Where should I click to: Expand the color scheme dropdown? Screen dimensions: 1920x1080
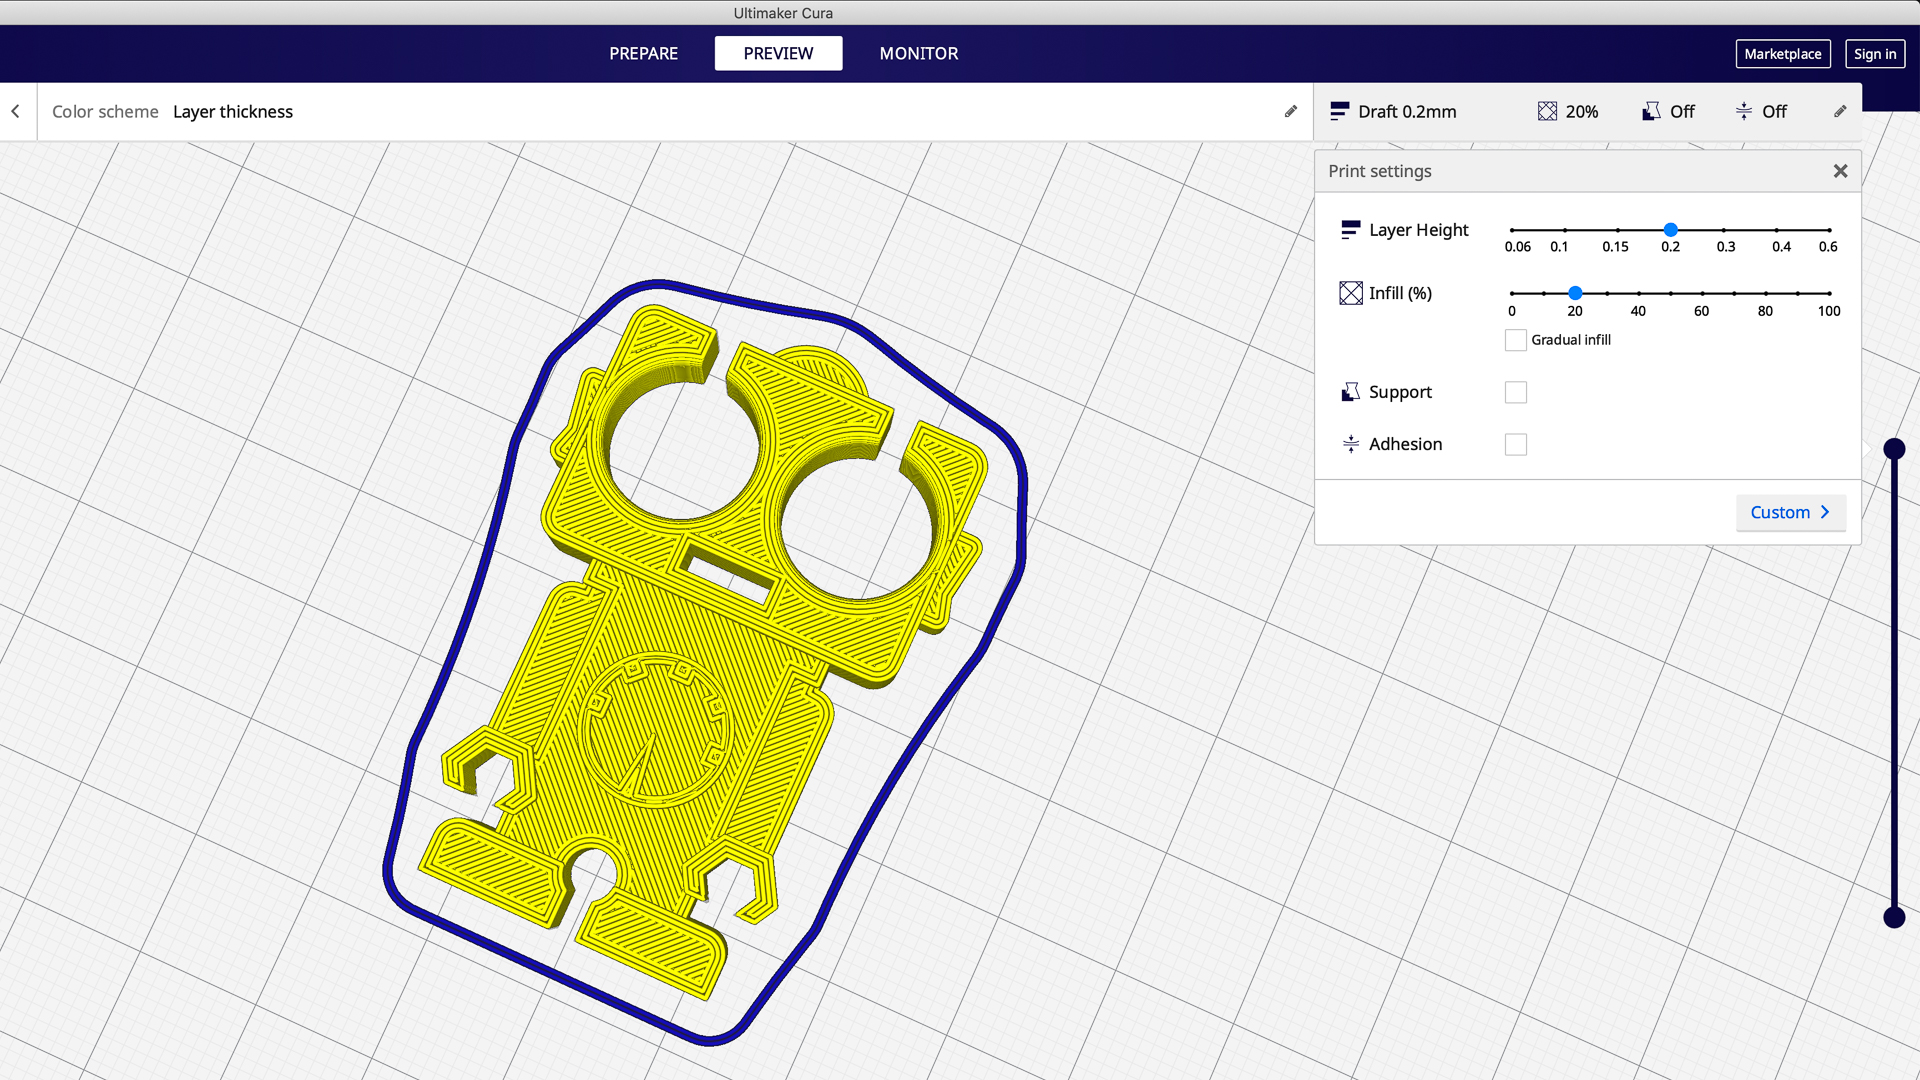point(233,111)
